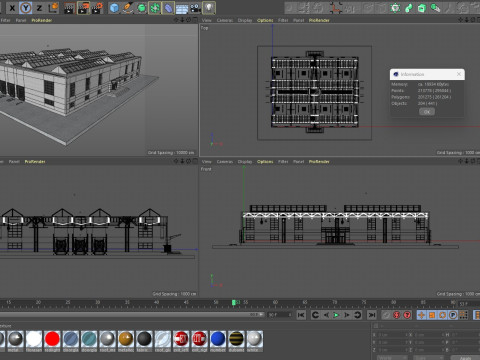Click the green Array cloner icon
Viewport: 480px width, 360px height.
click(155, 8)
